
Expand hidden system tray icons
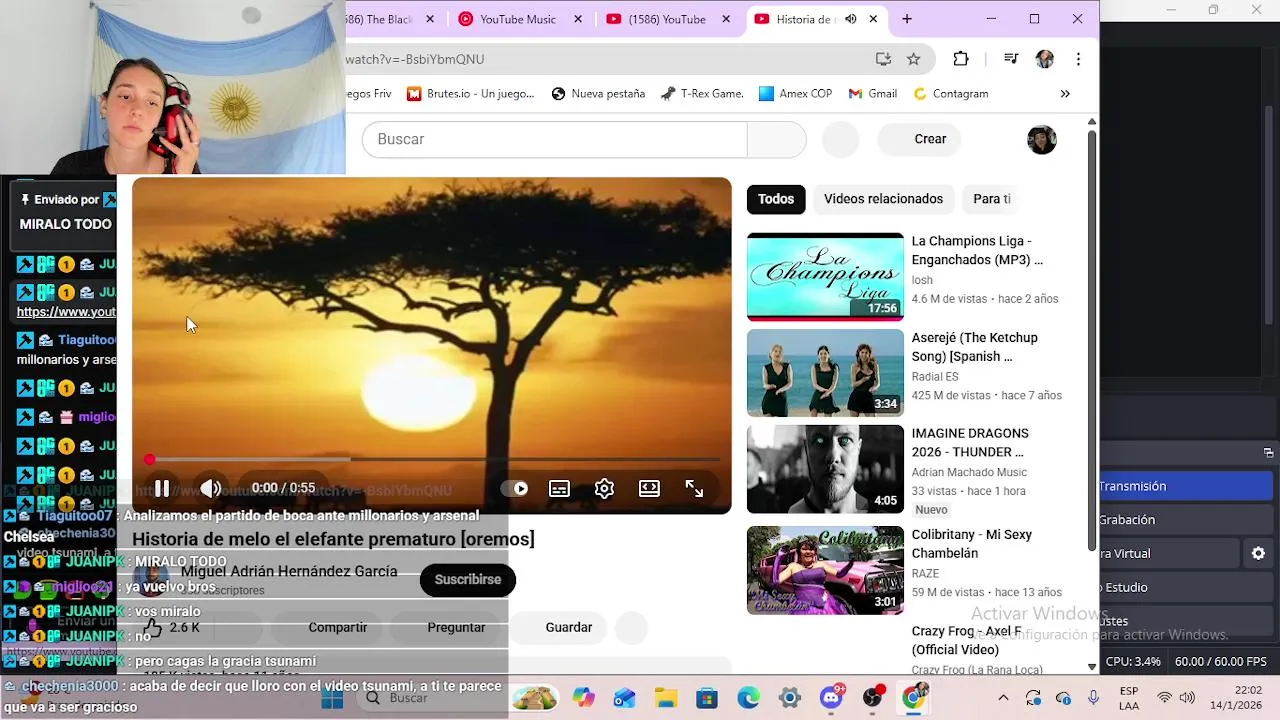(x=1003, y=698)
